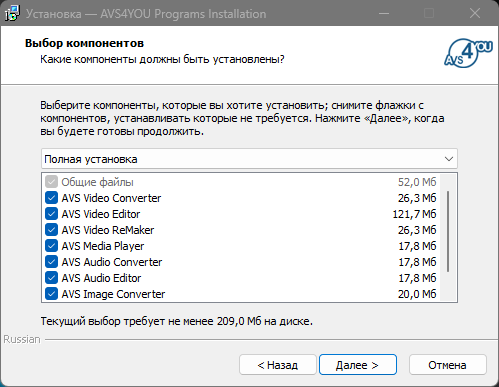Select the AVS Video ReMaker label
The width and height of the screenshot is (499, 387).
point(108,230)
